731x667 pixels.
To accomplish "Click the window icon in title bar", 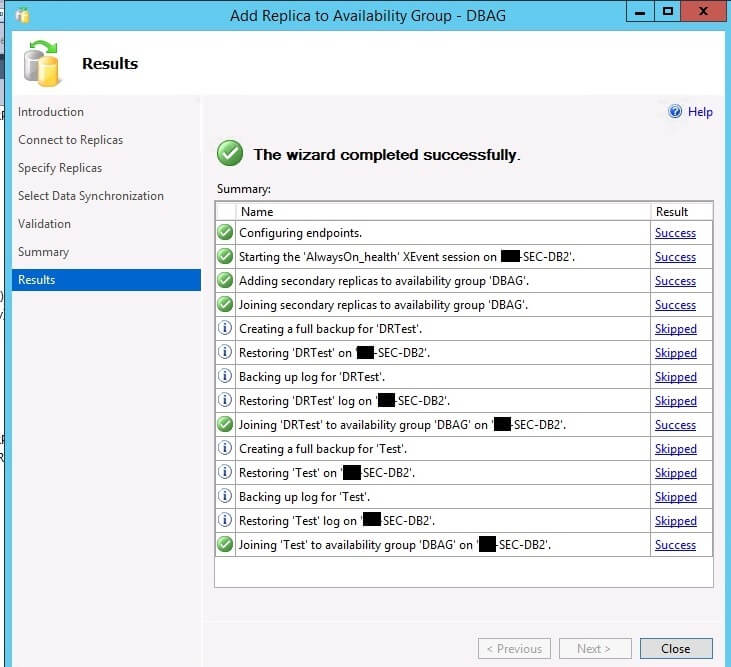I will 23,14.
